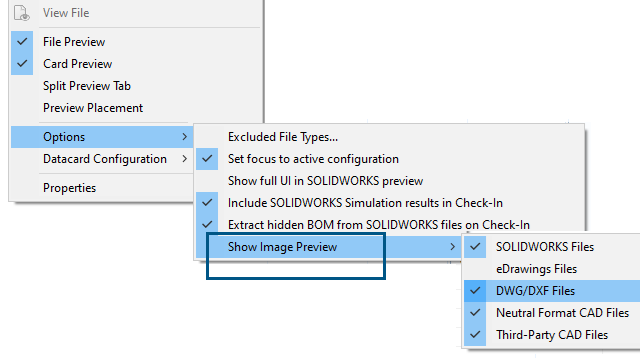Viewport: 640px width, 360px height.
Task: Click the View File document icon
Action: (x=22, y=13)
